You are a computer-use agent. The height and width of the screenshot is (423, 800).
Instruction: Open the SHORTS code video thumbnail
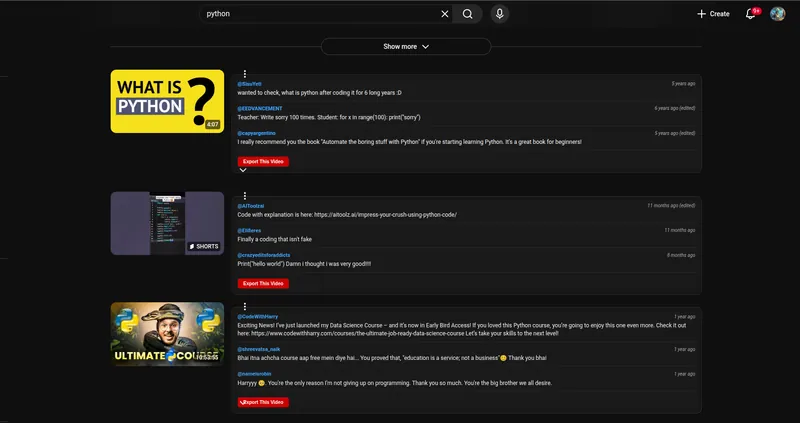coord(167,223)
